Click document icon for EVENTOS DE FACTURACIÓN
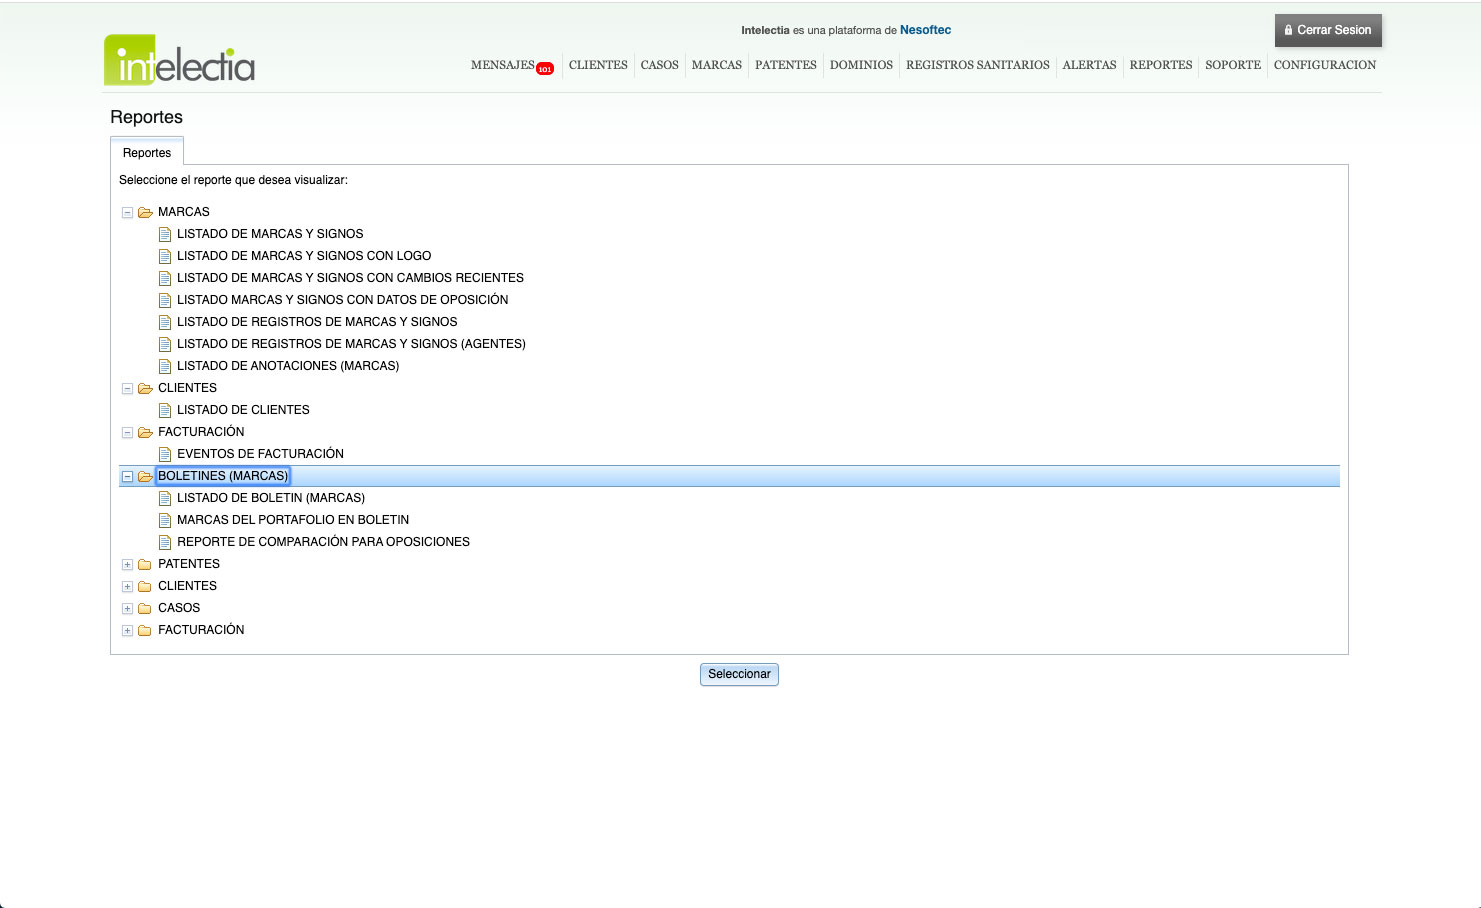 (x=165, y=454)
